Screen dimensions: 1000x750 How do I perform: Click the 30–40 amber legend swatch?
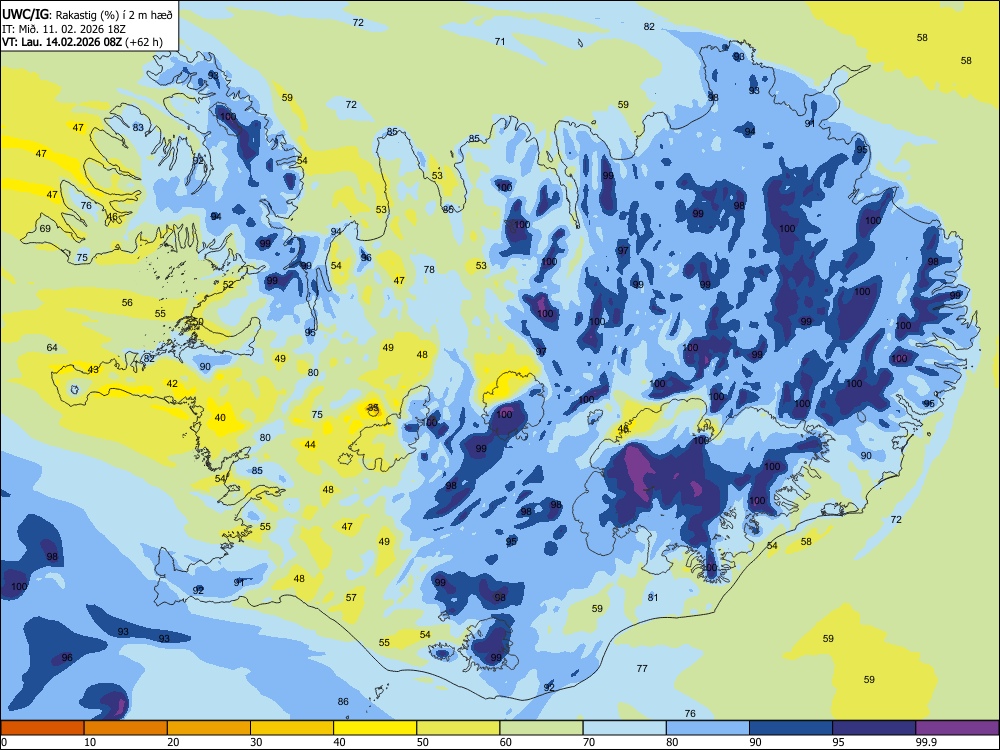click(x=292, y=728)
